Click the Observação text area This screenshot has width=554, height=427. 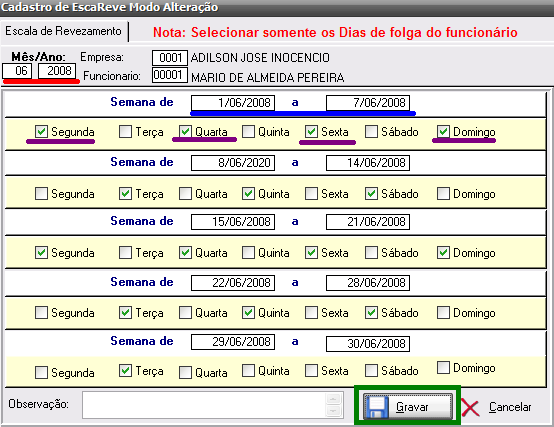[204, 405]
